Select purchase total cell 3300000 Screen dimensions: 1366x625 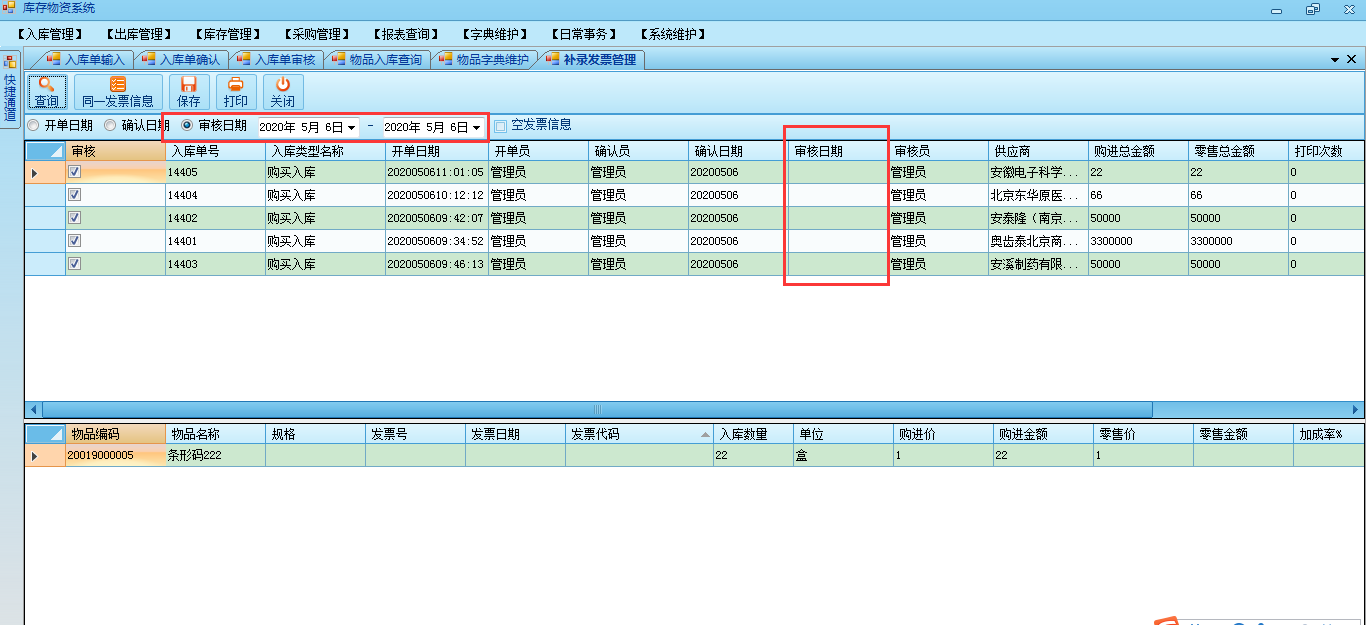1138,241
